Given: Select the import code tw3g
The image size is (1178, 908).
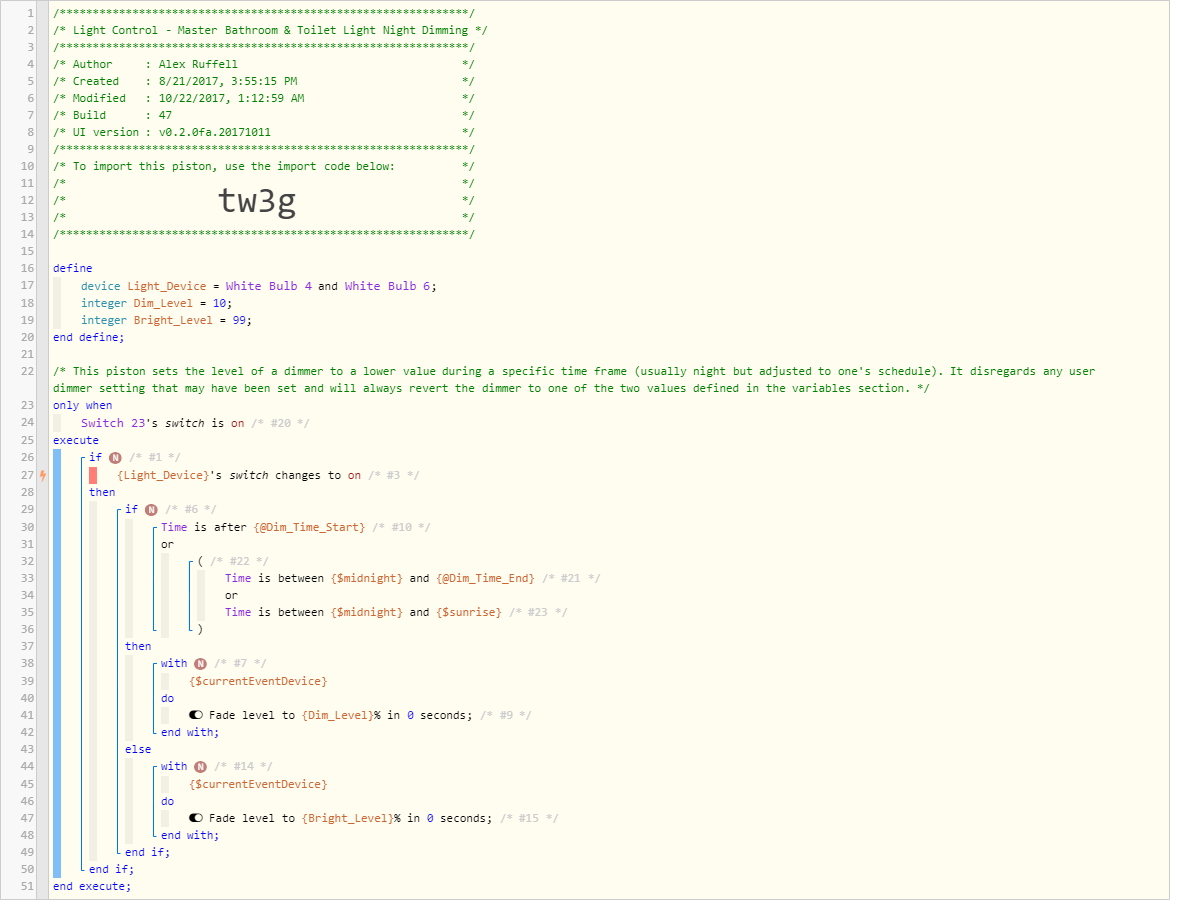Looking at the screenshot, I should click(257, 201).
